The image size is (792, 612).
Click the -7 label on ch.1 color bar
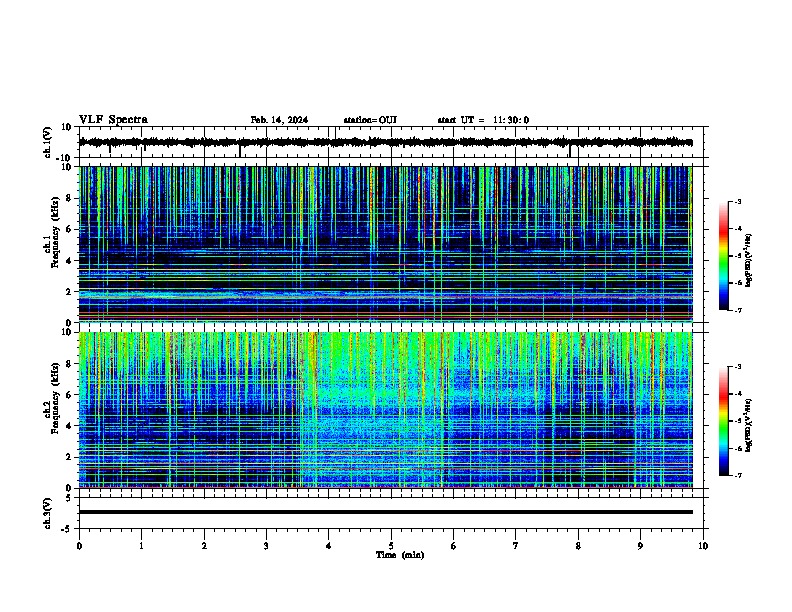(x=737, y=310)
